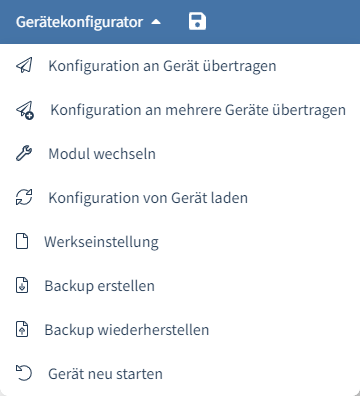Collapse the Gerätekonfigurator dropdown arrow
The image size is (360, 396).
pyautogui.click(x=156, y=22)
